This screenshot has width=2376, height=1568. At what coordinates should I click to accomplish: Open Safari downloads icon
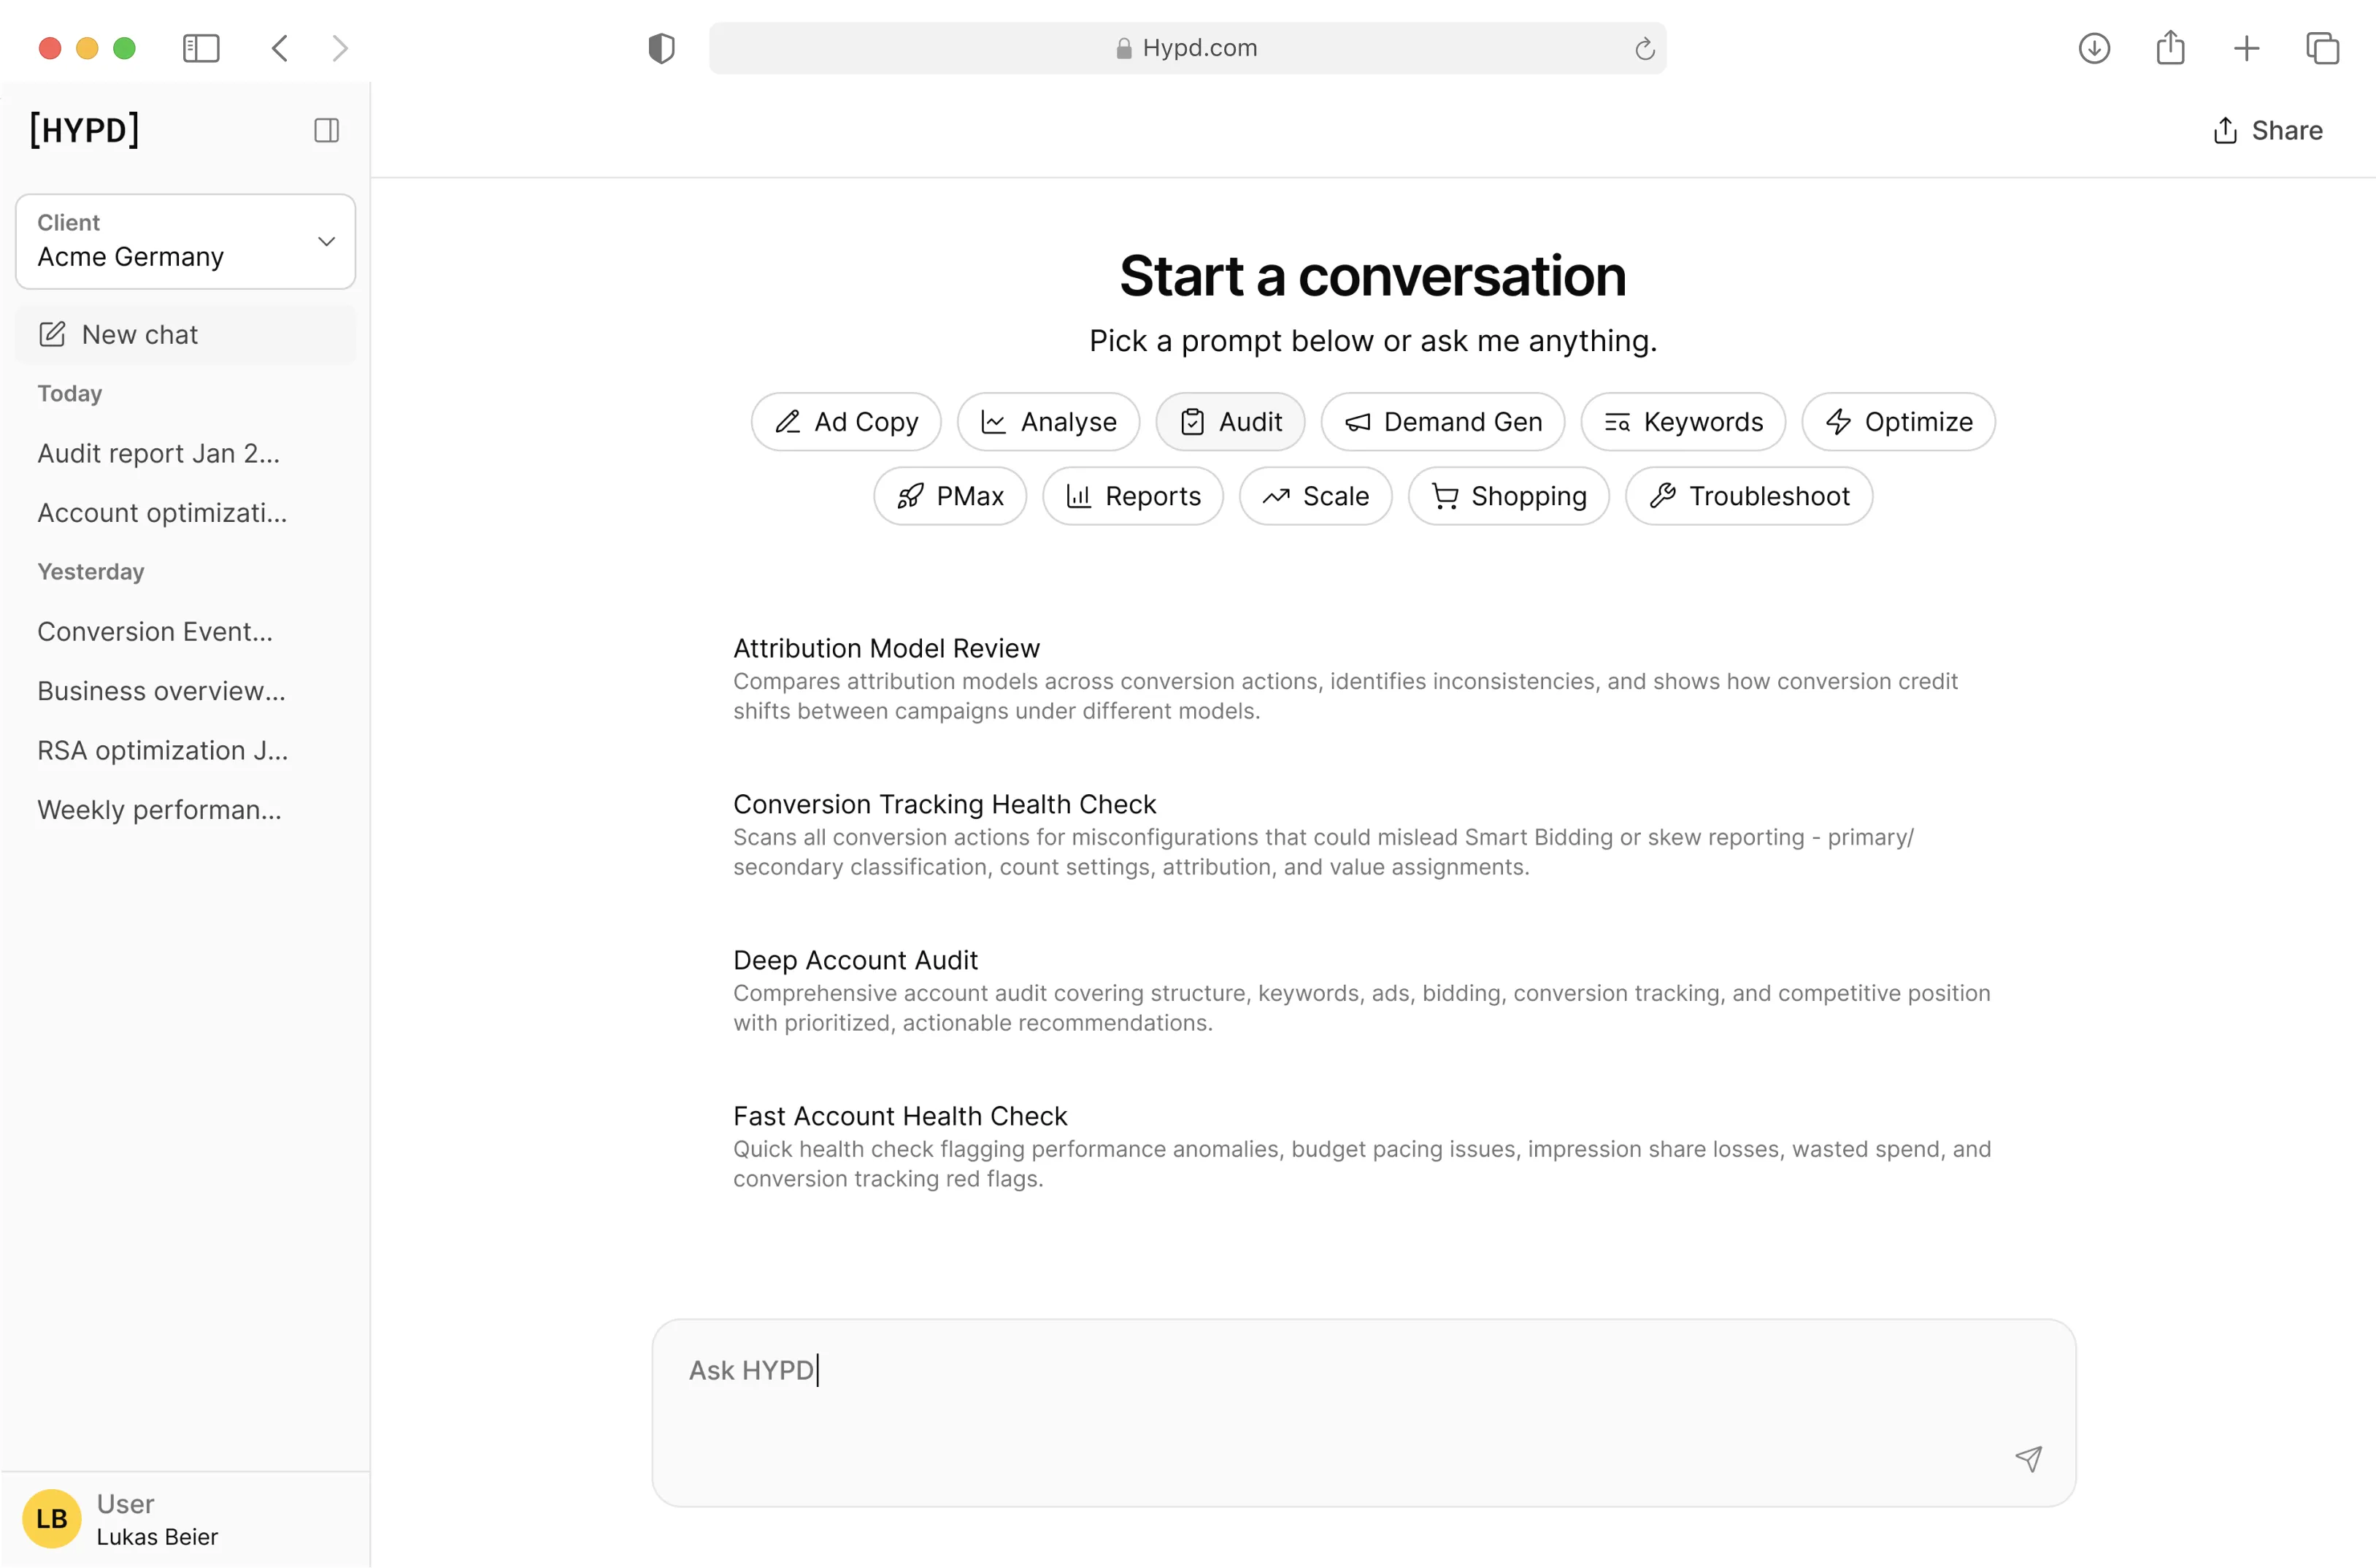pos(2094,48)
